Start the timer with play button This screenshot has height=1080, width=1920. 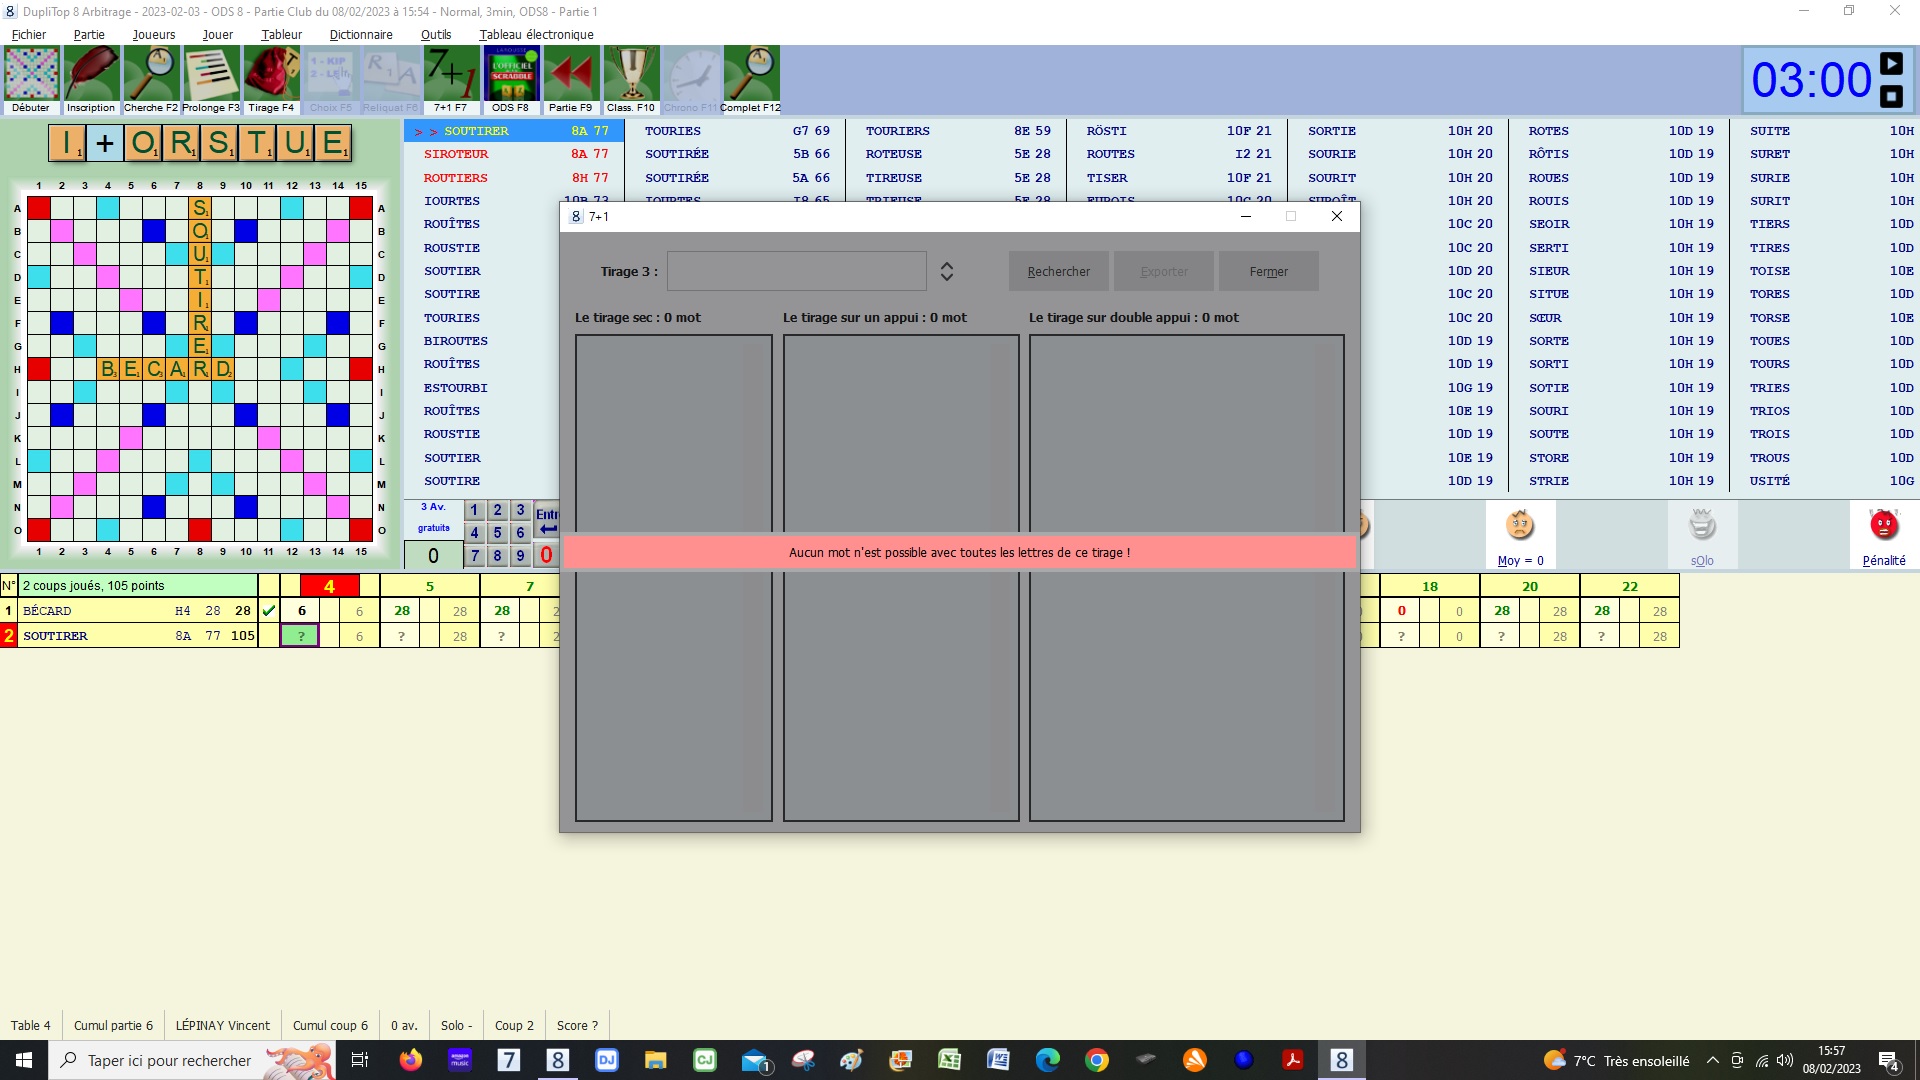1891,64
